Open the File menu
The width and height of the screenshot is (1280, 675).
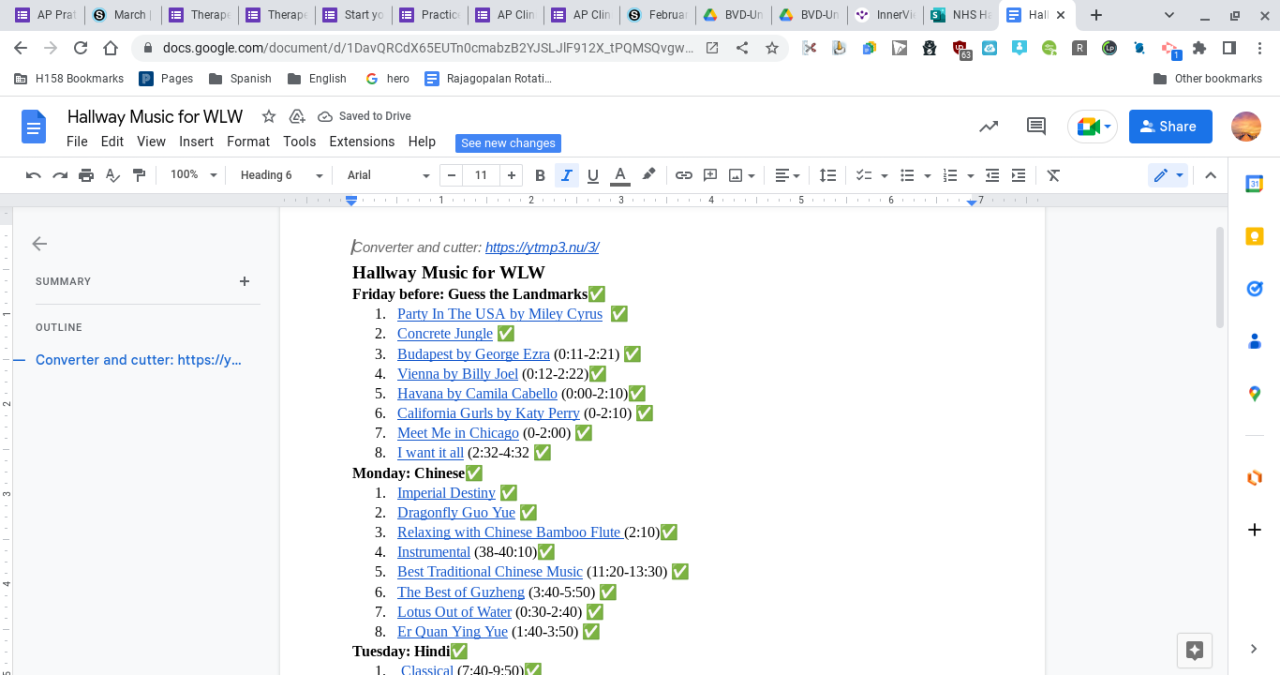tap(77, 142)
